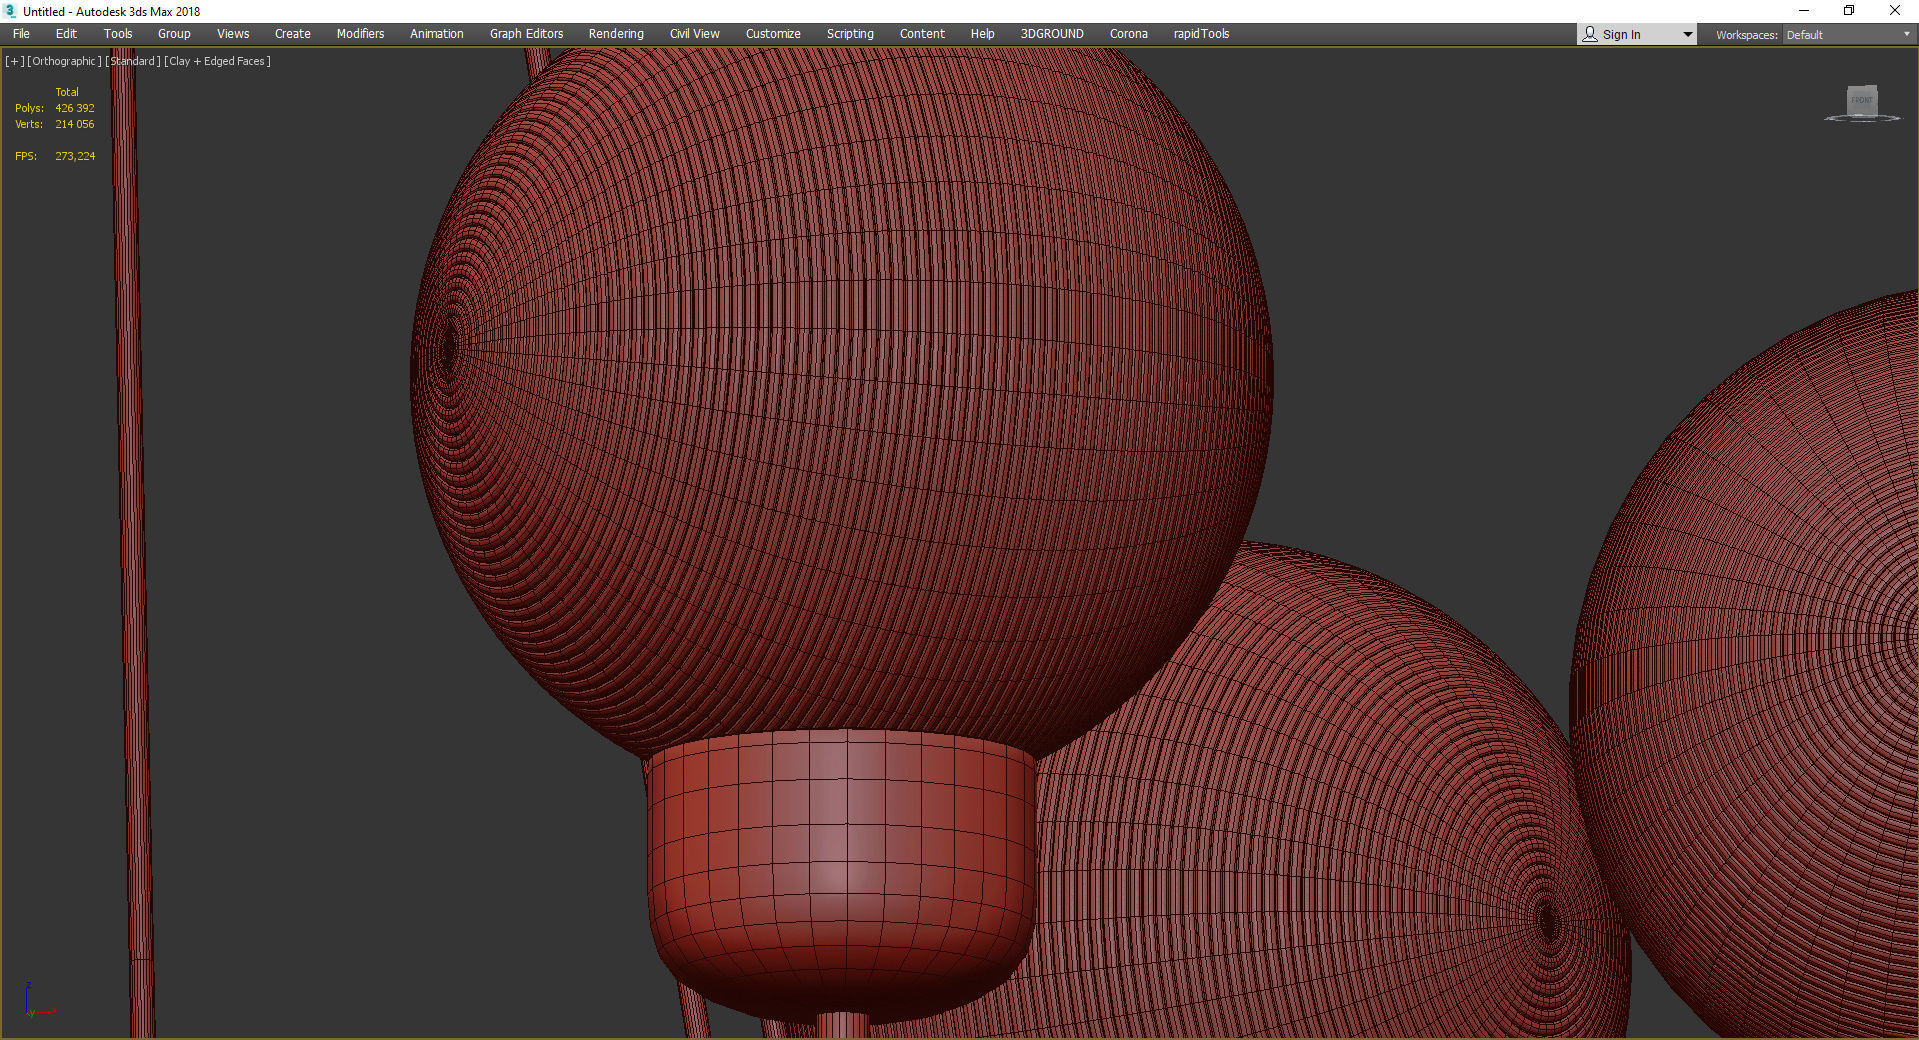The image size is (1919, 1040).
Task: Restore down the 3ds Max window
Action: [1849, 11]
